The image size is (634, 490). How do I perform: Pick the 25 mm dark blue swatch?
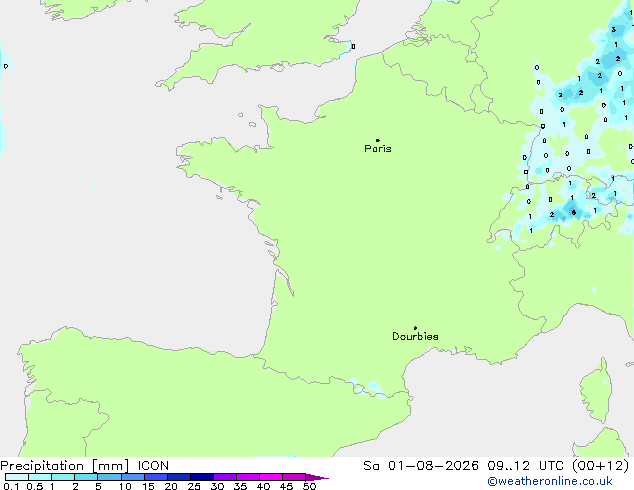point(201,477)
